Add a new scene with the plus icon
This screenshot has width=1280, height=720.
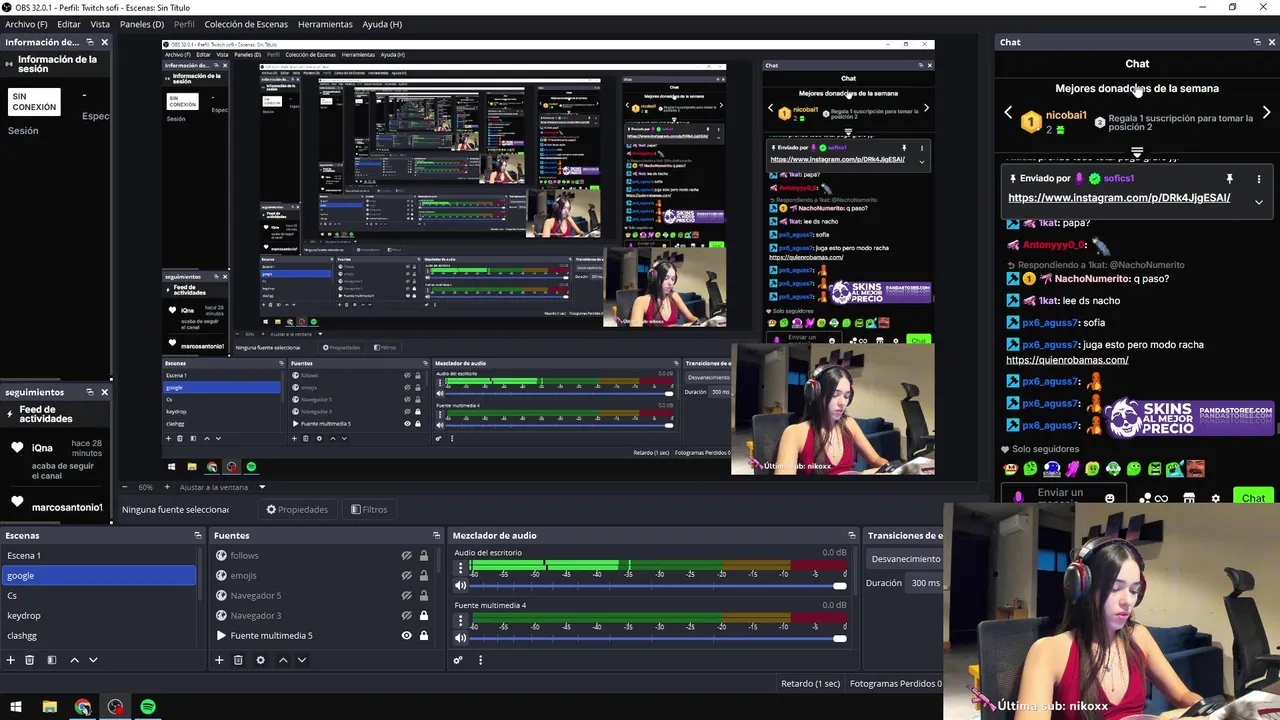(x=11, y=660)
